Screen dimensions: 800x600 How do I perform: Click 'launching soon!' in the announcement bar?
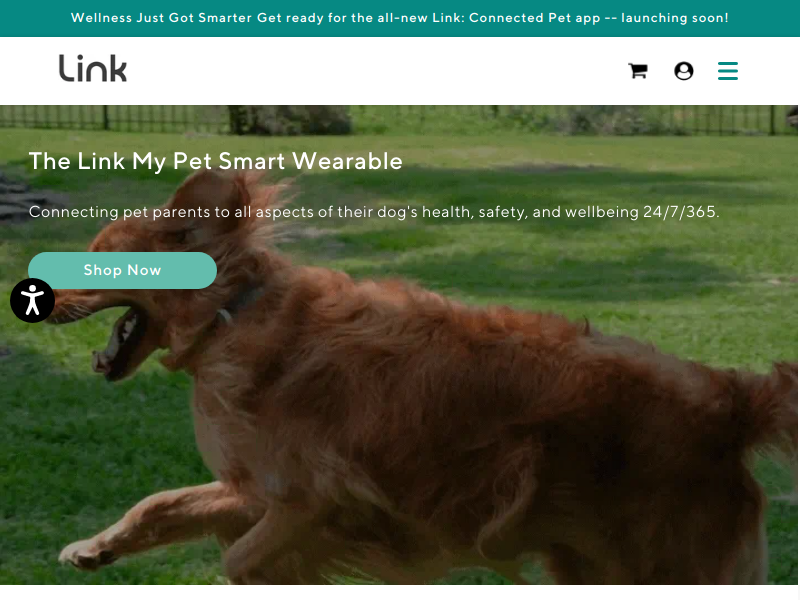pyautogui.click(x=674, y=18)
